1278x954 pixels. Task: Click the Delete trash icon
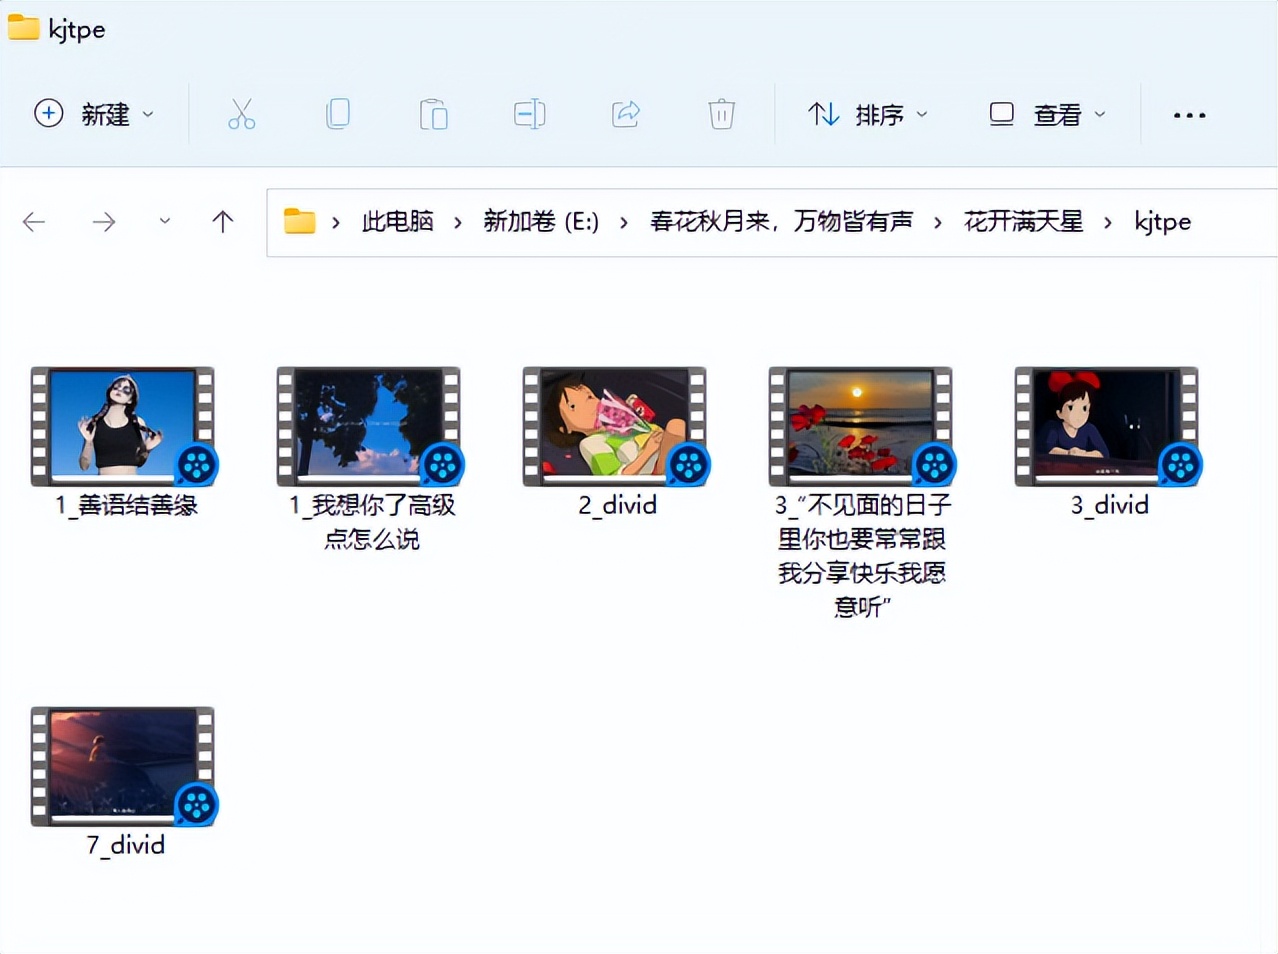pyautogui.click(x=721, y=114)
